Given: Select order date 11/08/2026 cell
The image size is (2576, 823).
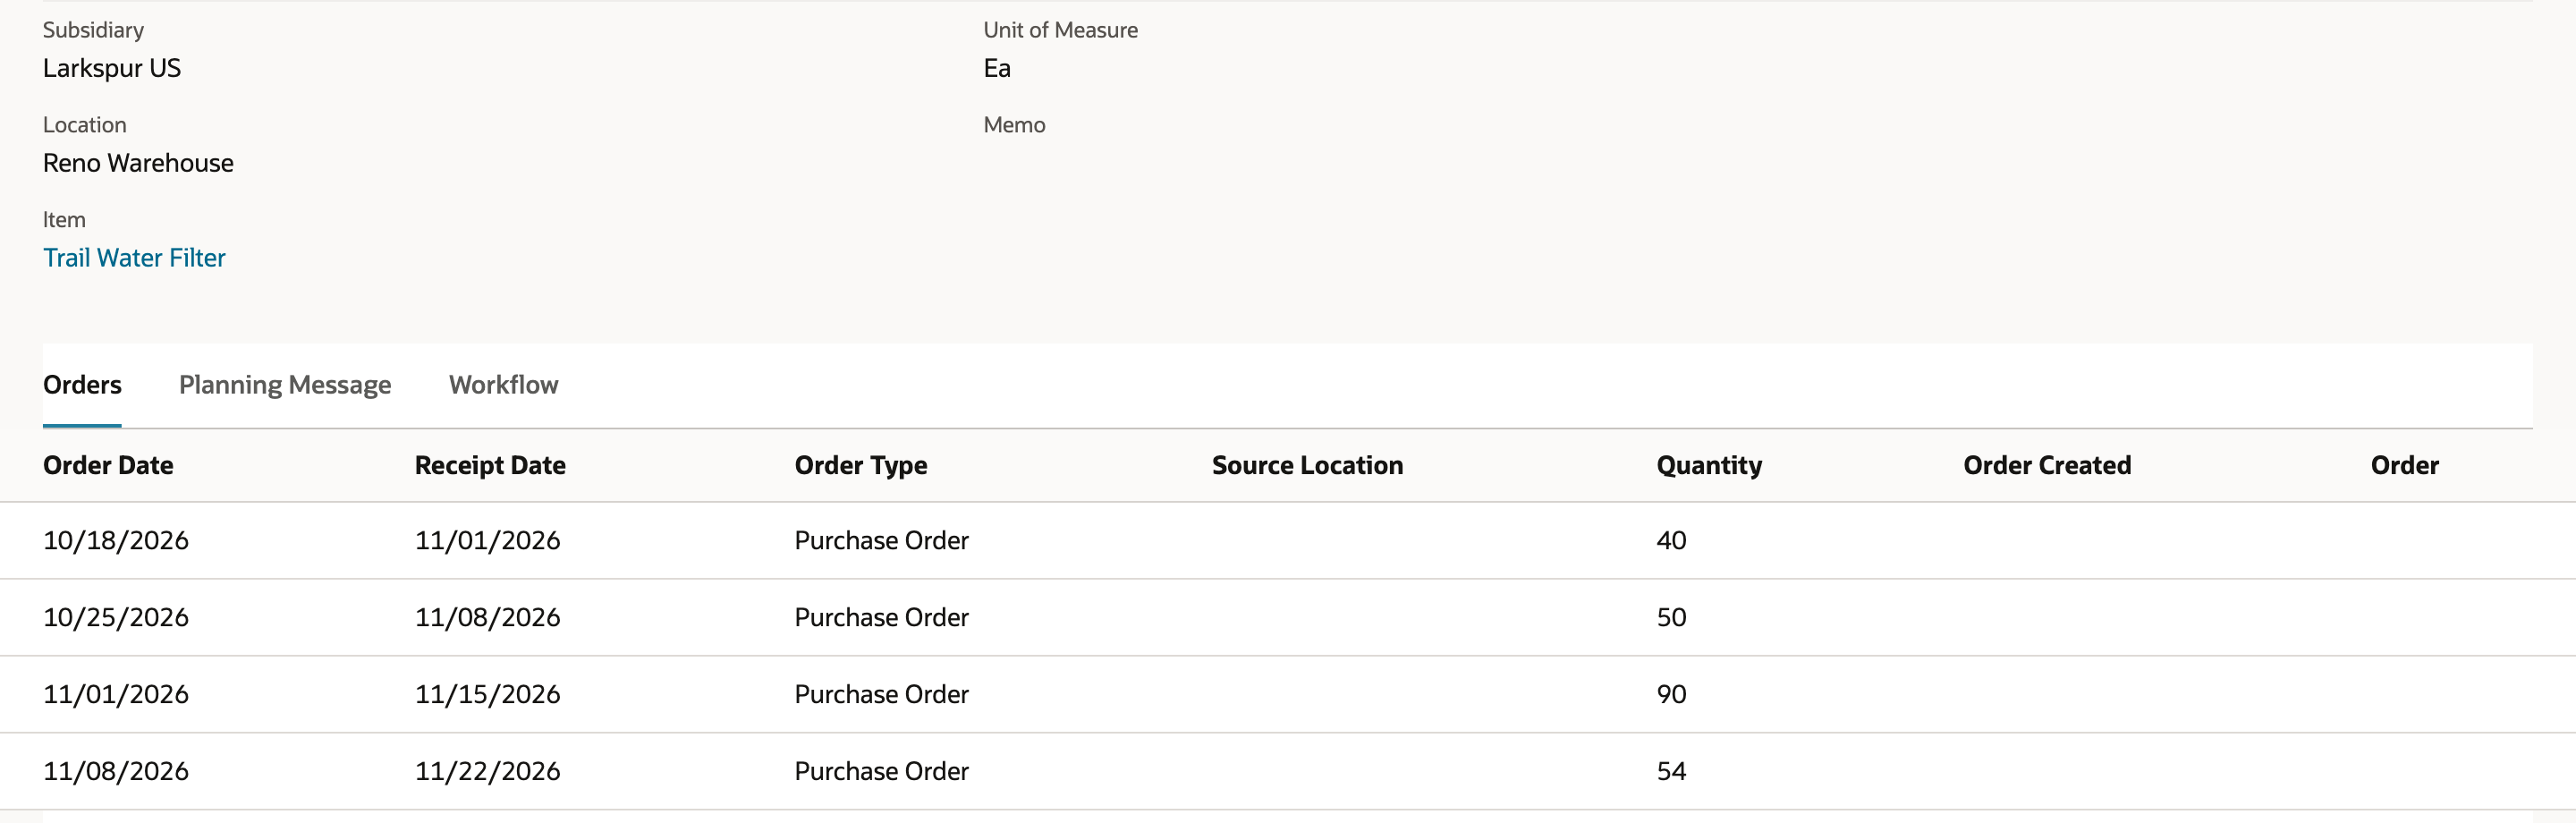Looking at the screenshot, I should click(x=116, y=771).
